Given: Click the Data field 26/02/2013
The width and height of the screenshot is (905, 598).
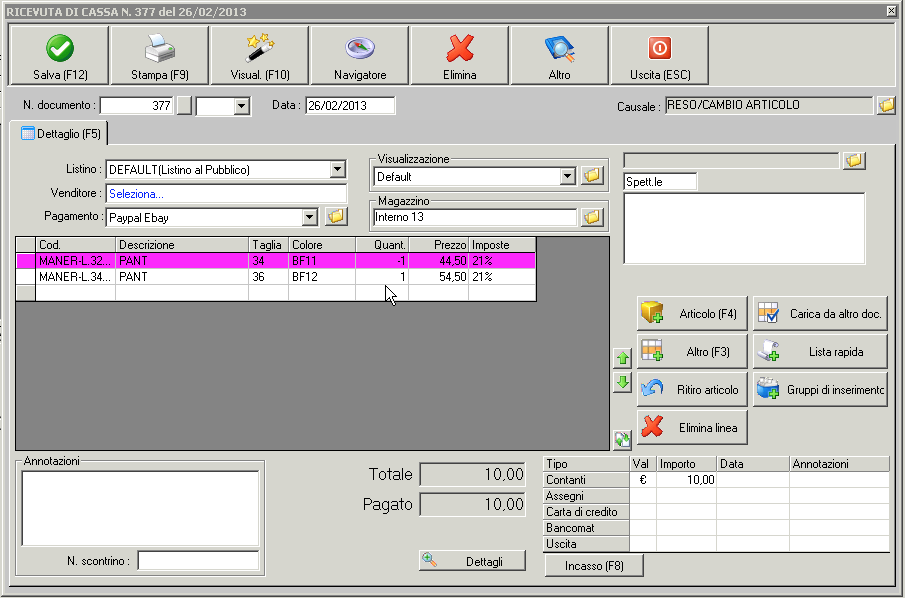Looking at the screenshot, I should pyautogui.click(x=350, y=106).
